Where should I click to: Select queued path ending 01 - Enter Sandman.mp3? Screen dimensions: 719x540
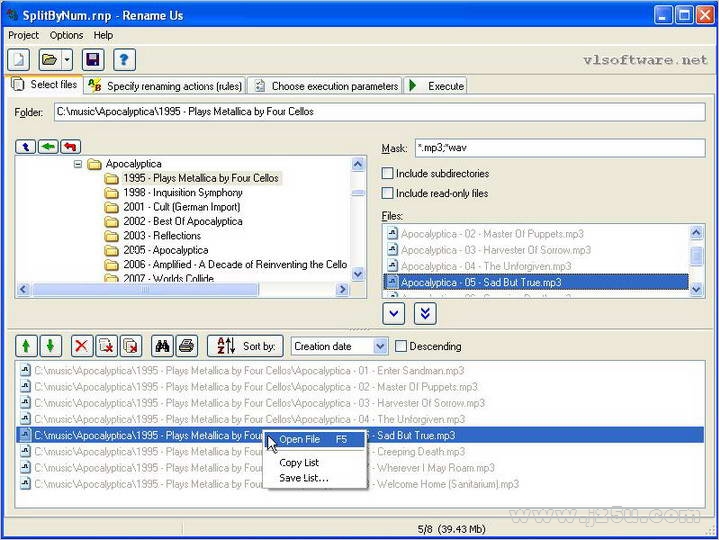[x=360, y=370]
